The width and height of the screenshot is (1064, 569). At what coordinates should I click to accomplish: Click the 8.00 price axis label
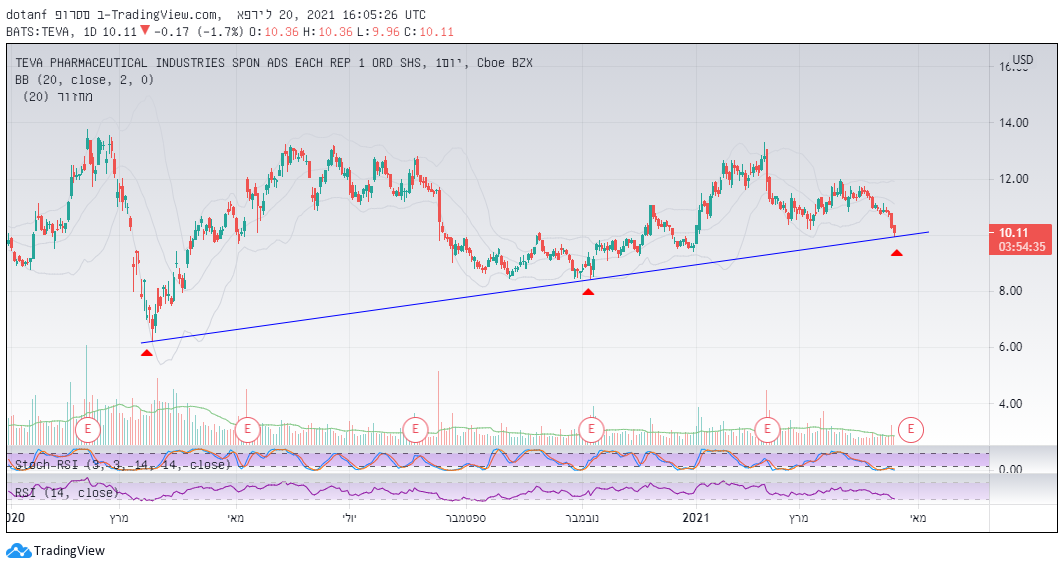(x=1010, y=291)
